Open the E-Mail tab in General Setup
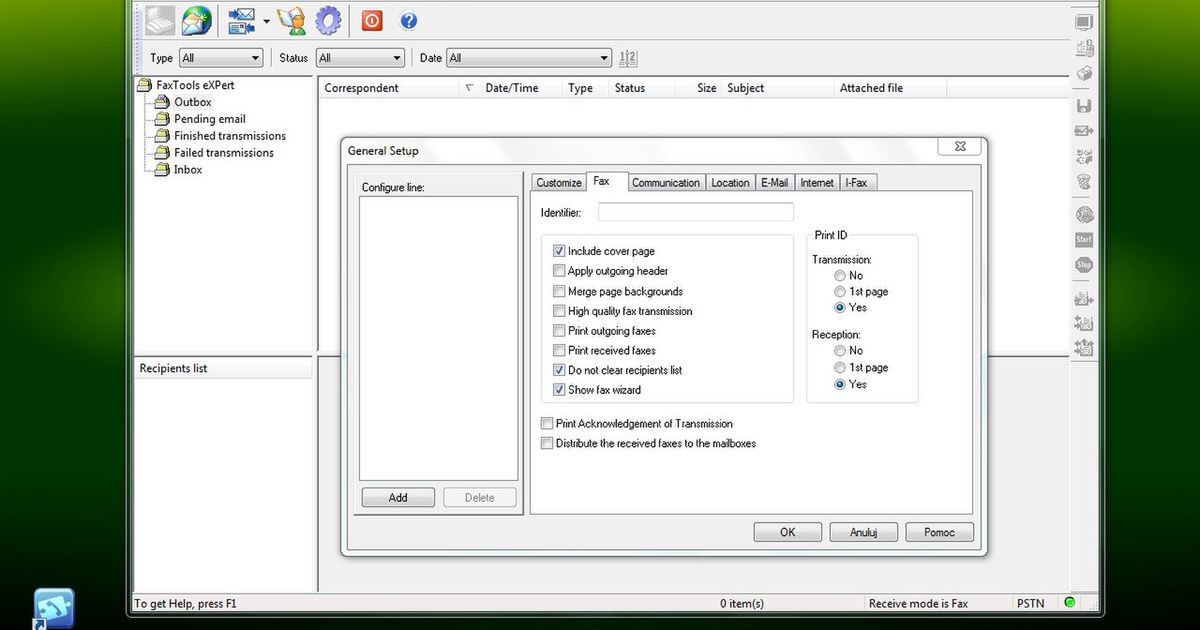This screenshot has width=1200, height=630. tap(774, 182)
